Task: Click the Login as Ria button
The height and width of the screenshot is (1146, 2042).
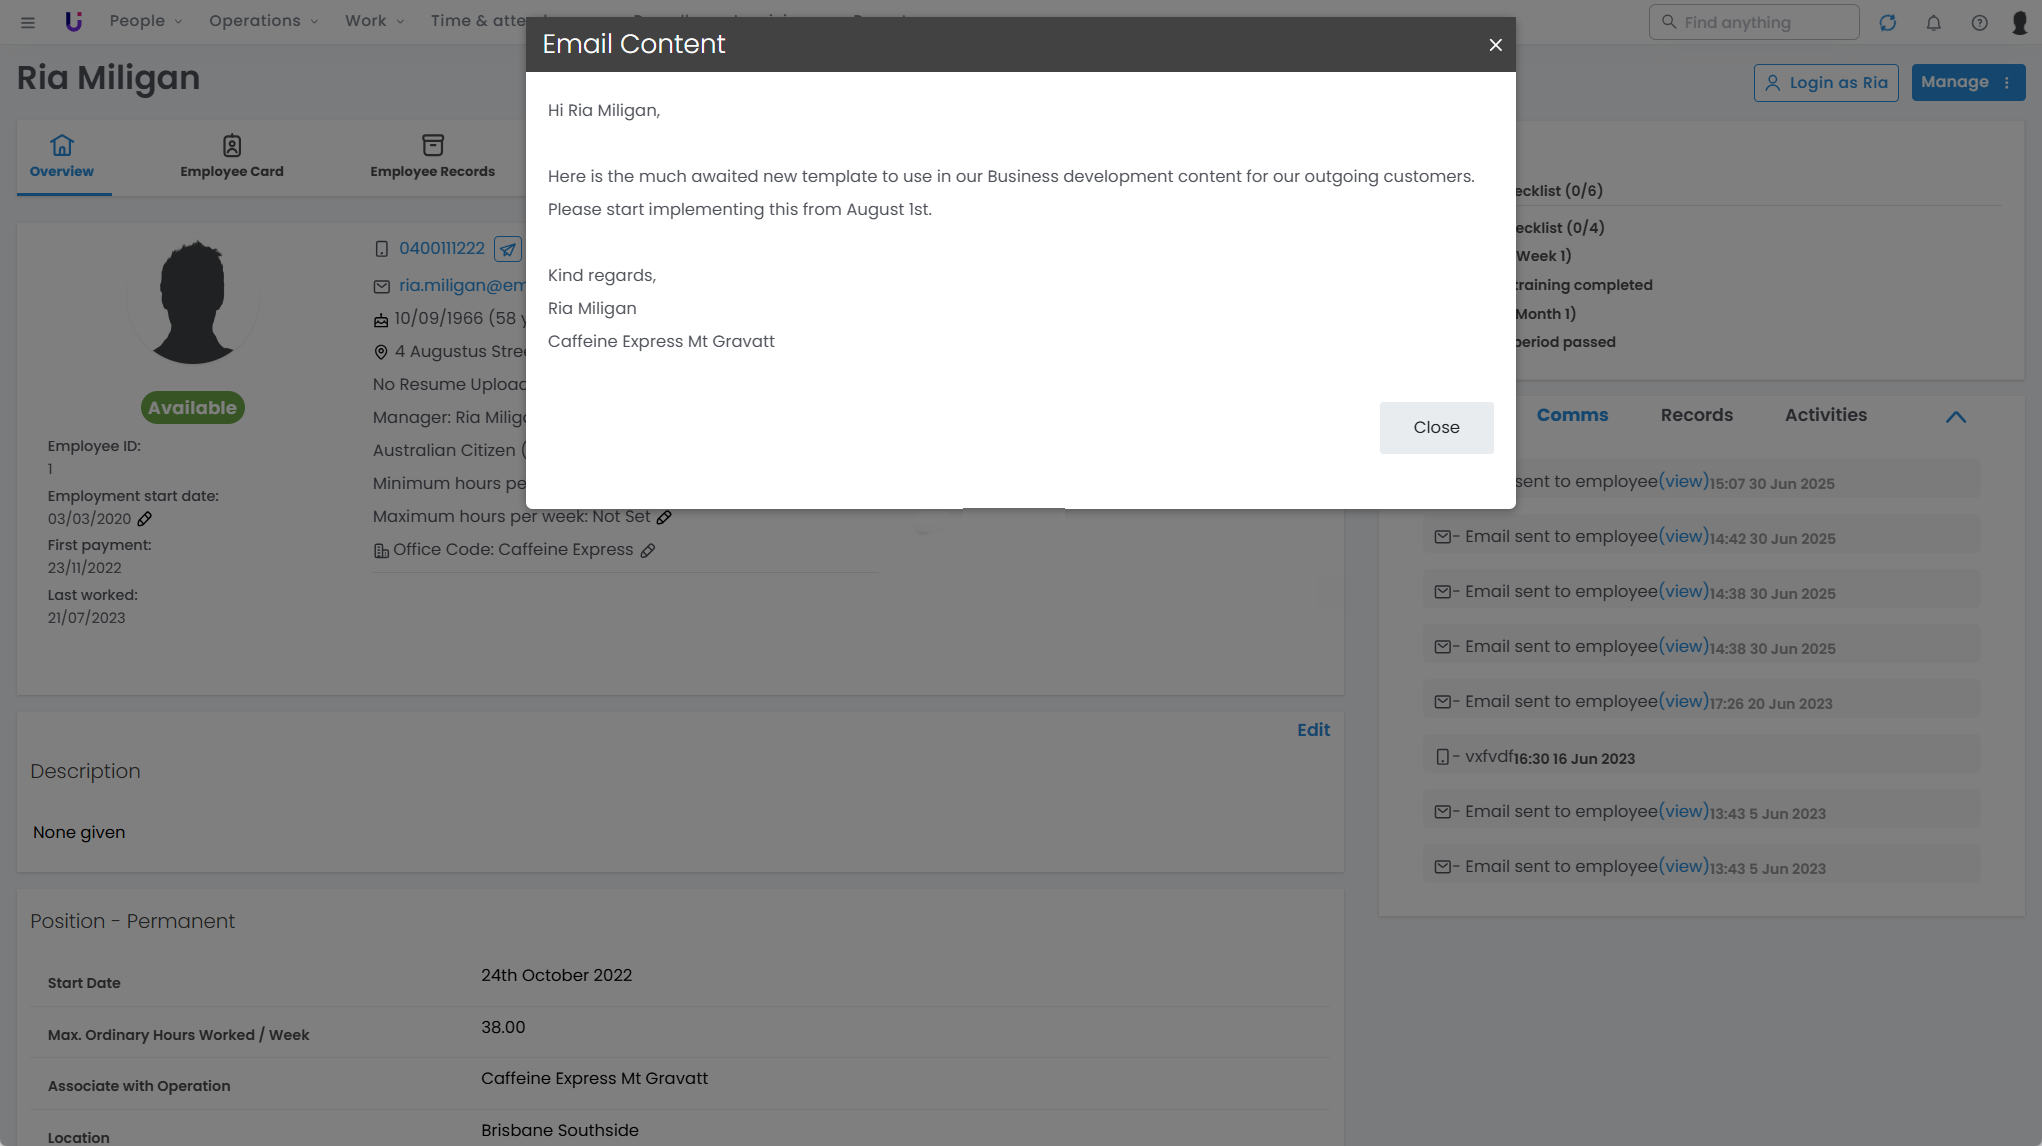Action: pos(1826,83)
